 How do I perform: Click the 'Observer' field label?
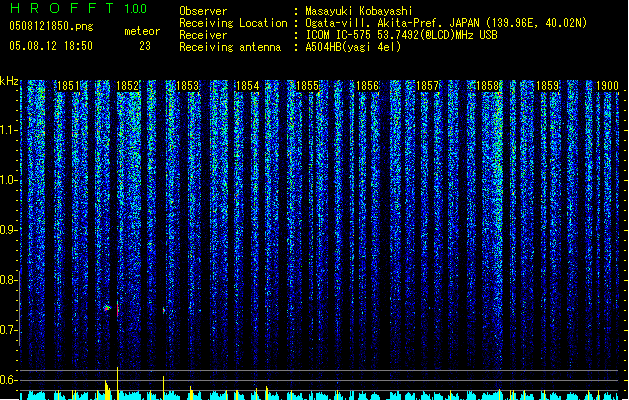click(203, 11)
